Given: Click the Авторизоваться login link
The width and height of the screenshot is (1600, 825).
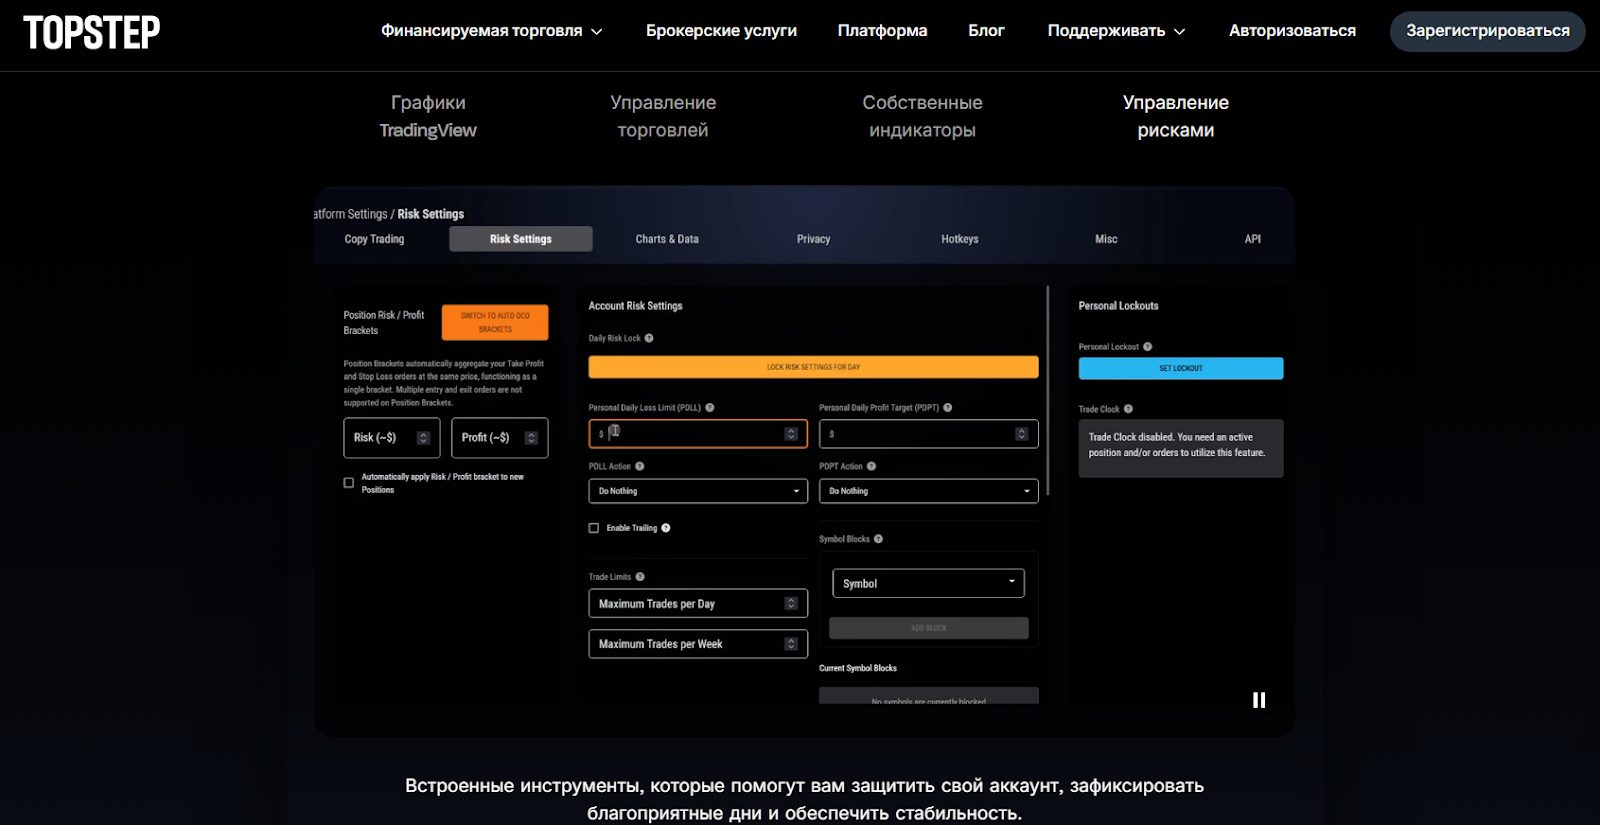Looking at the screenshot, I should [1292, 31].
